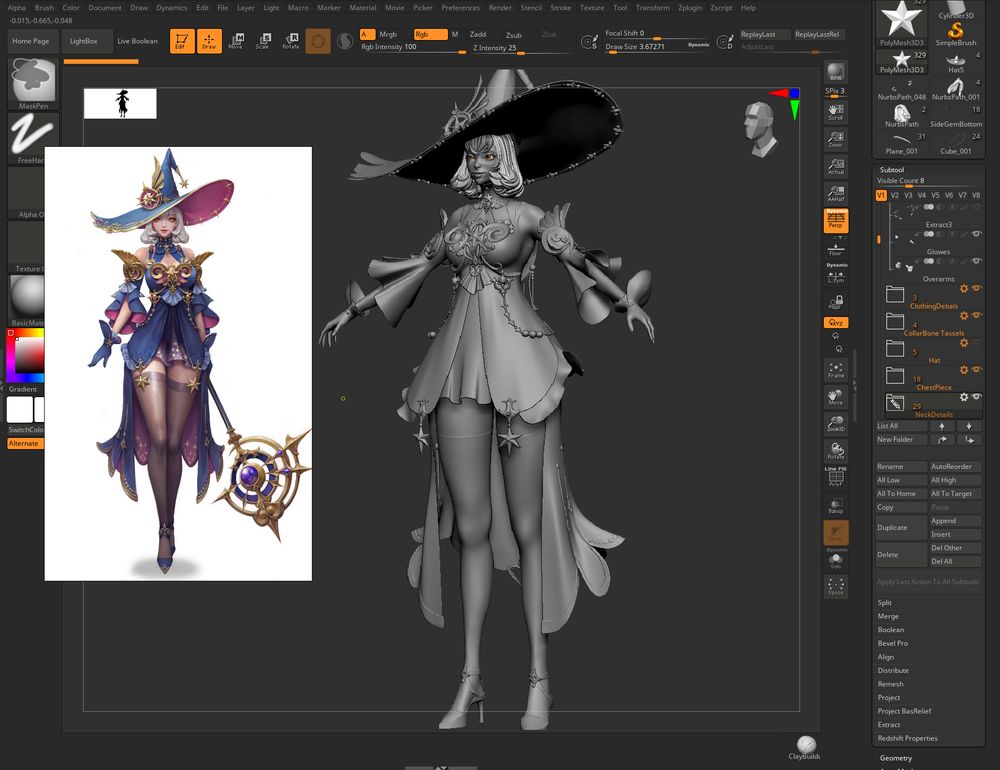Toggle Perspective (Persp) view
Image resolution: width=1000 pixels, height=770 pixels.
coord(835,220)
